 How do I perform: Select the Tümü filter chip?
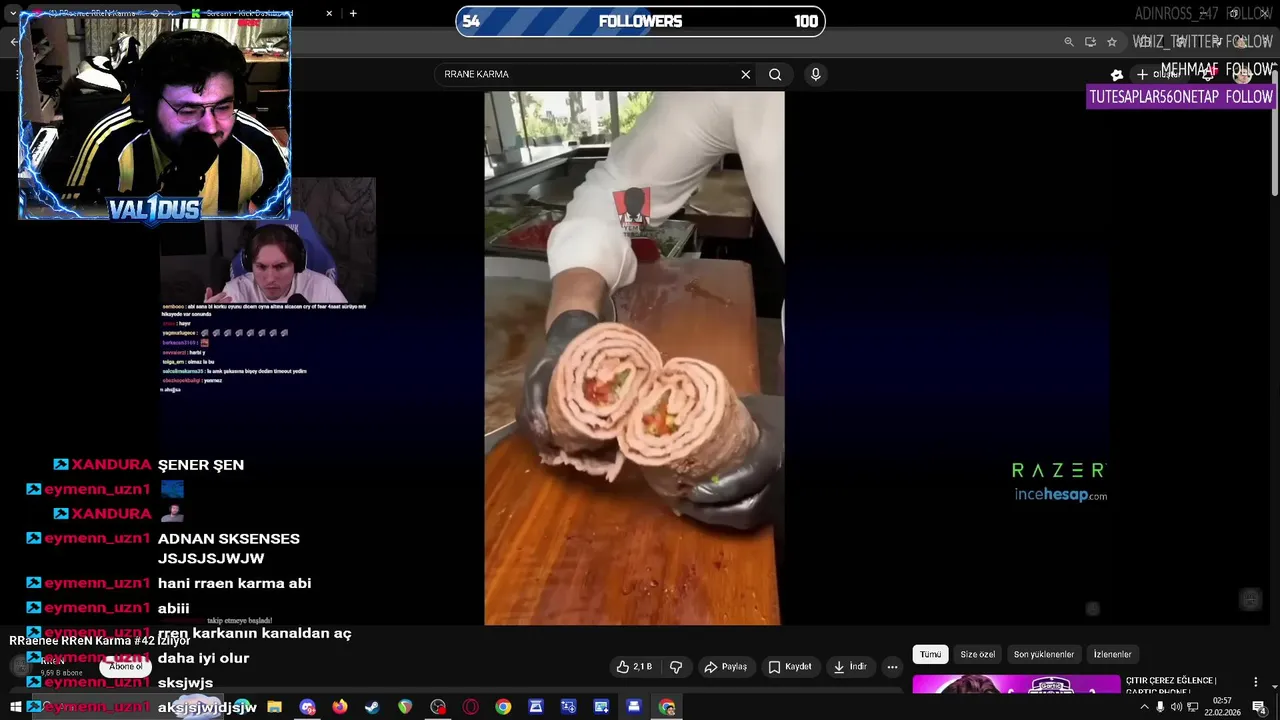pyautogui.click(x=930, y=654)
